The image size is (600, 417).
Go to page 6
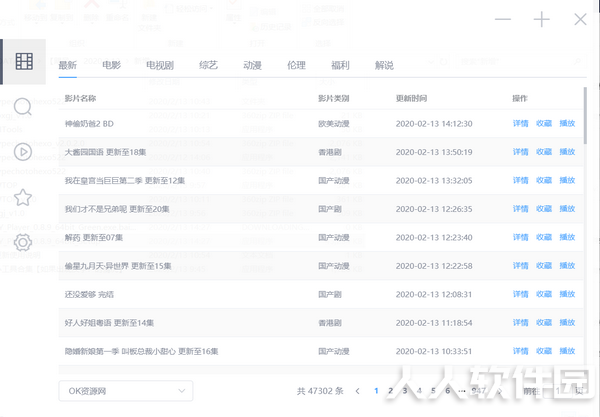pyautogui.click(x=448, y=391)
